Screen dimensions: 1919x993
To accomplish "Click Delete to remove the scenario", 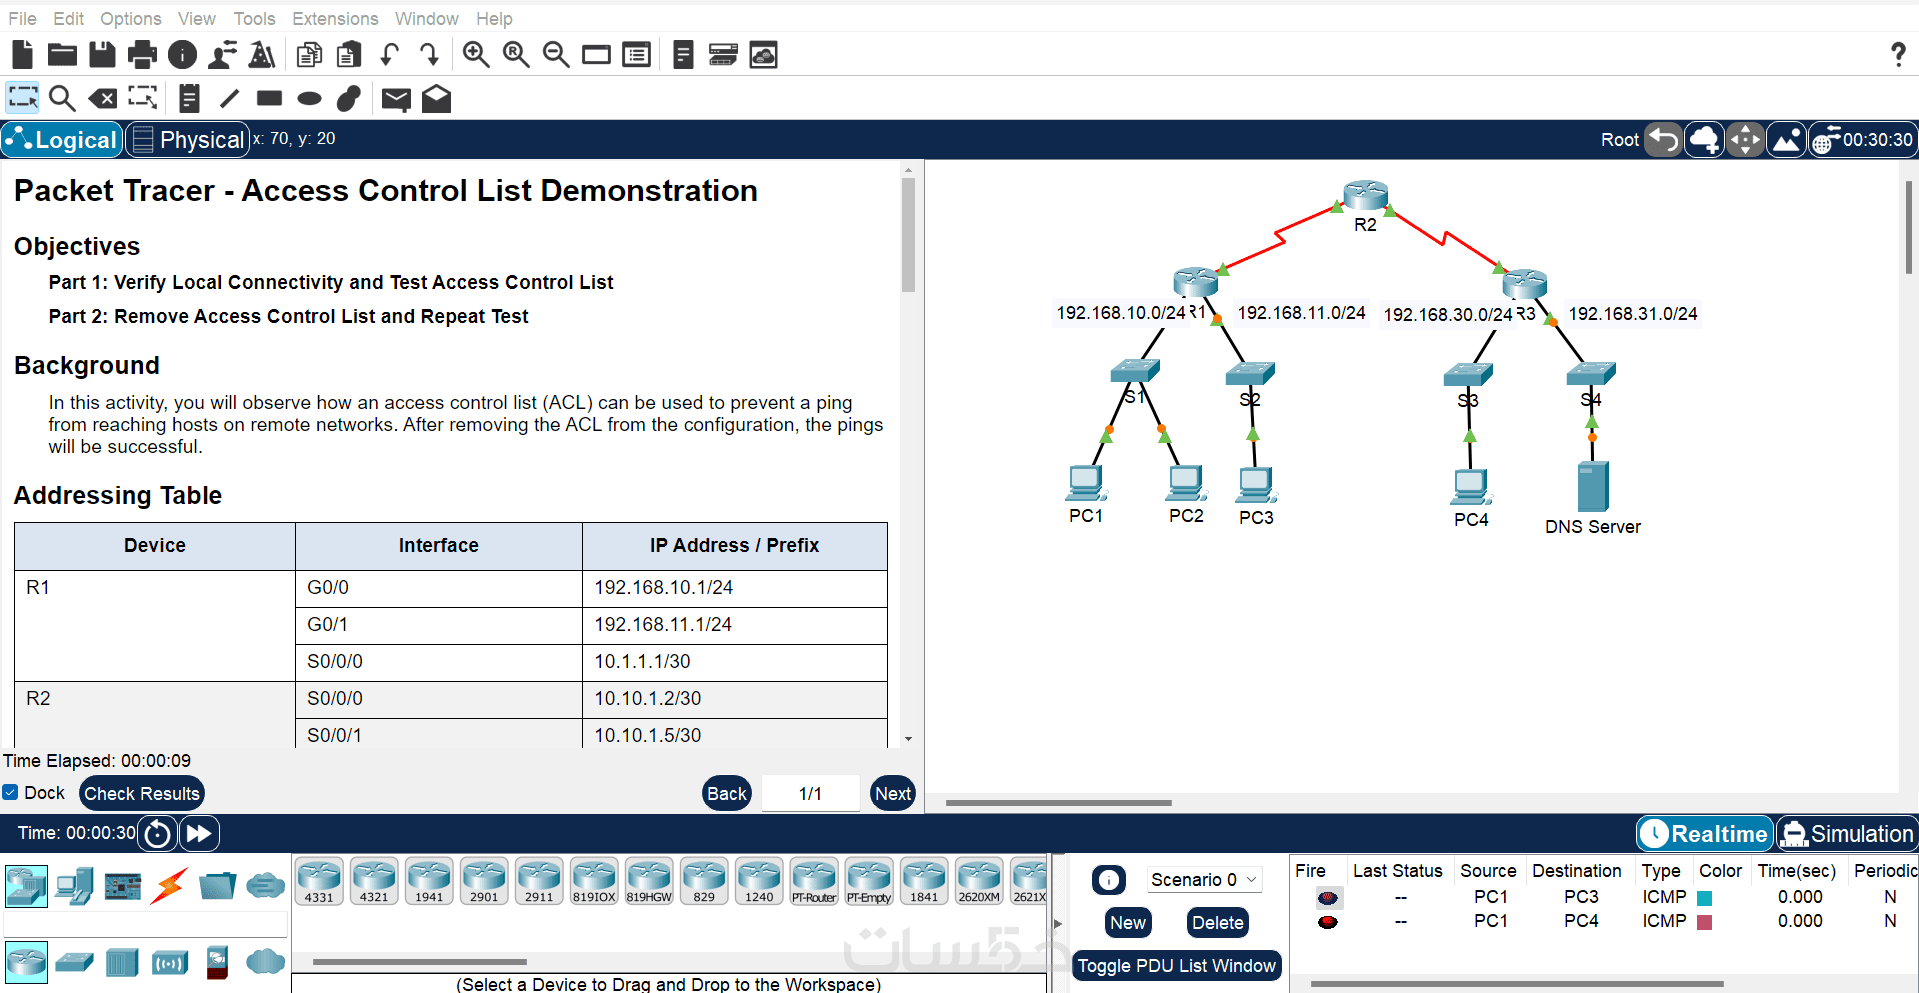I will [x=1218, y=923].
